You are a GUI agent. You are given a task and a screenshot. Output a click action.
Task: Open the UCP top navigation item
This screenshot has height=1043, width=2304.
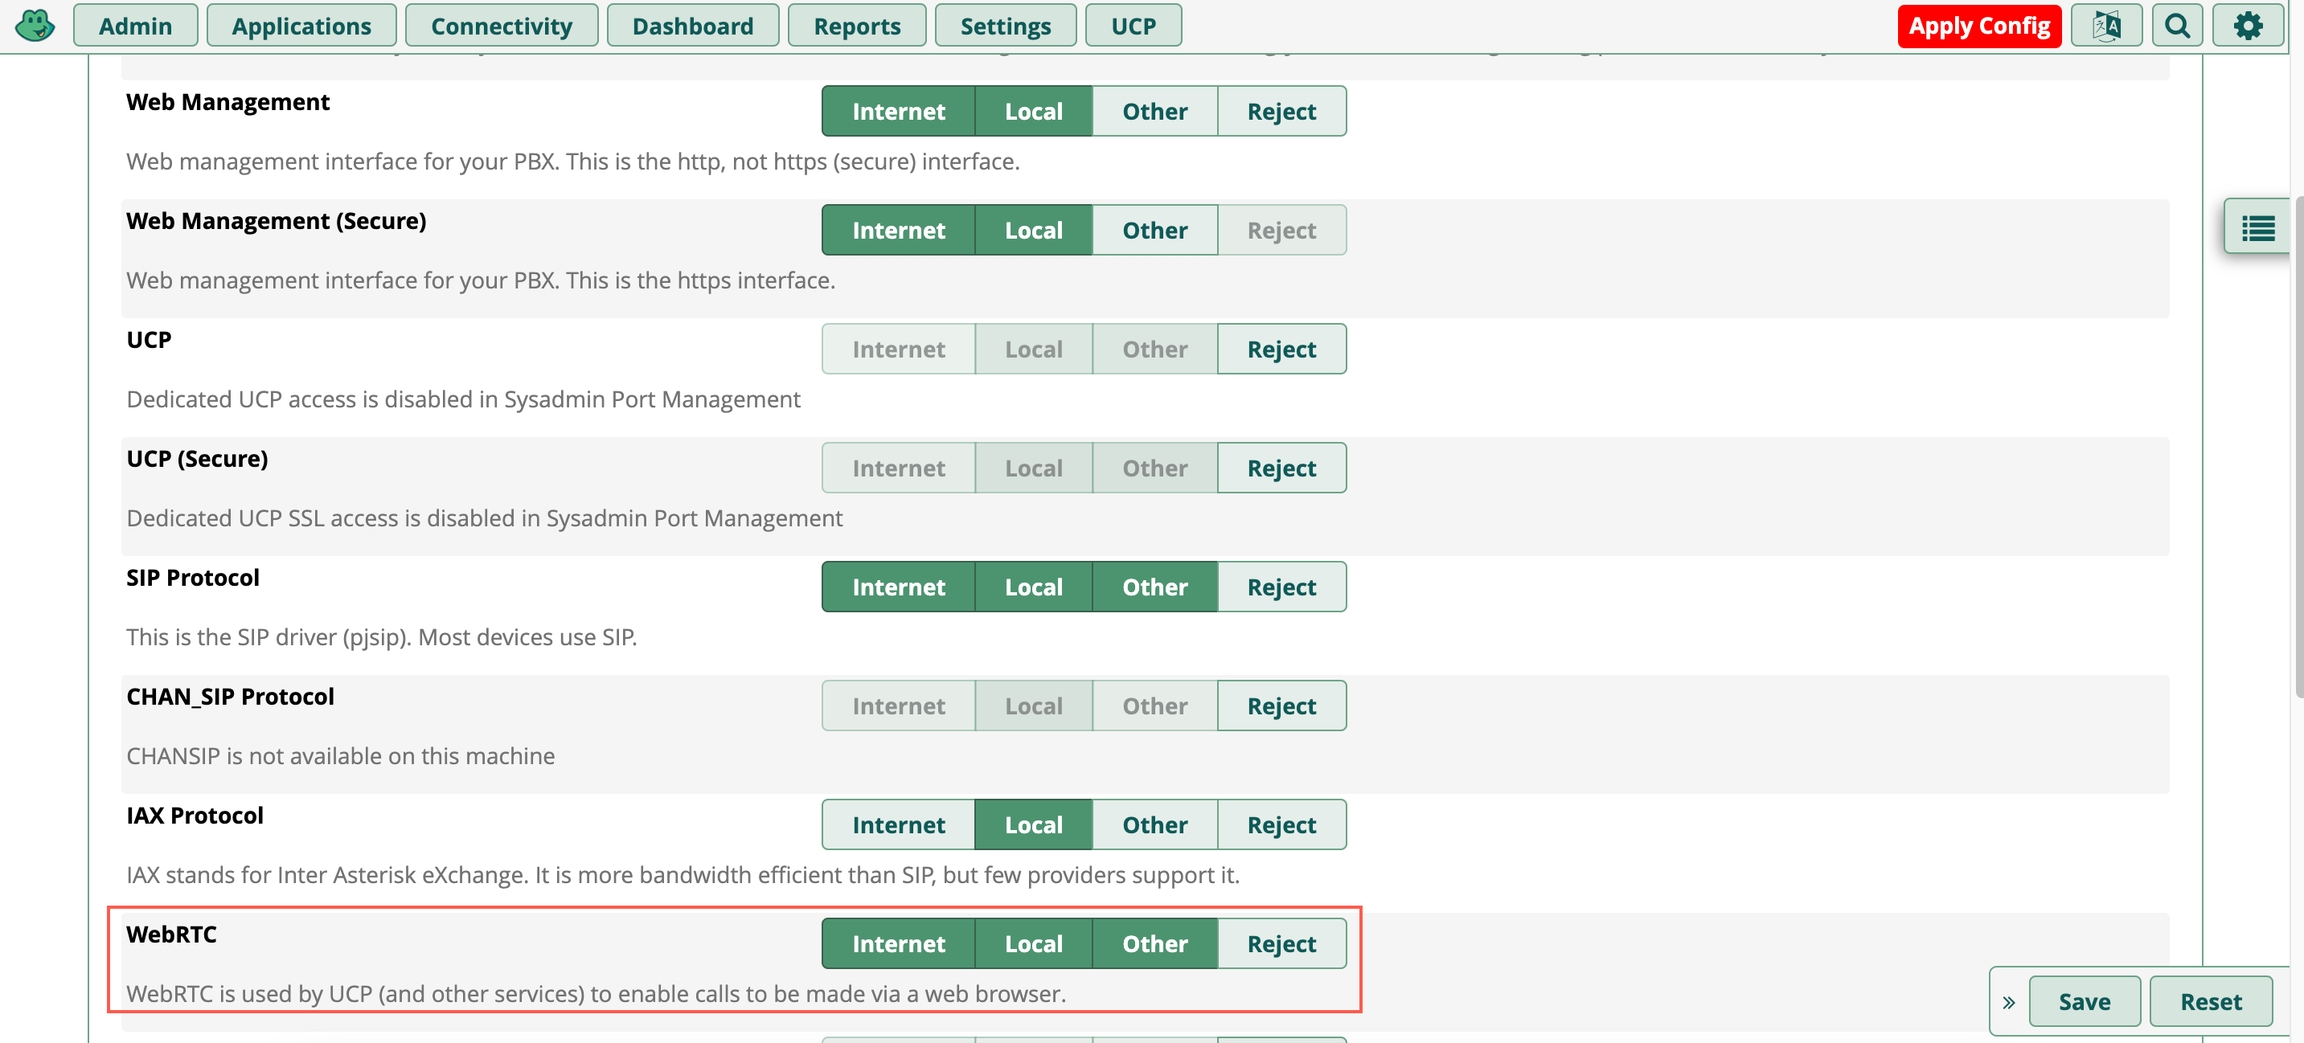(x=1133, y=26)
